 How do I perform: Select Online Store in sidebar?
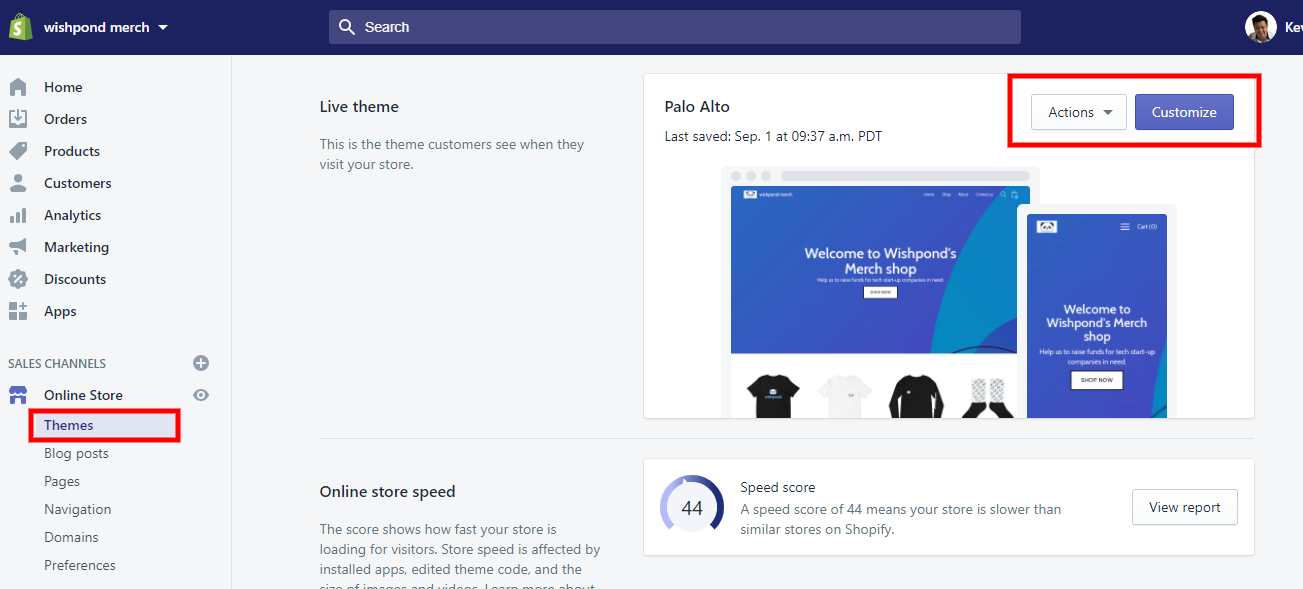[83, 395]
